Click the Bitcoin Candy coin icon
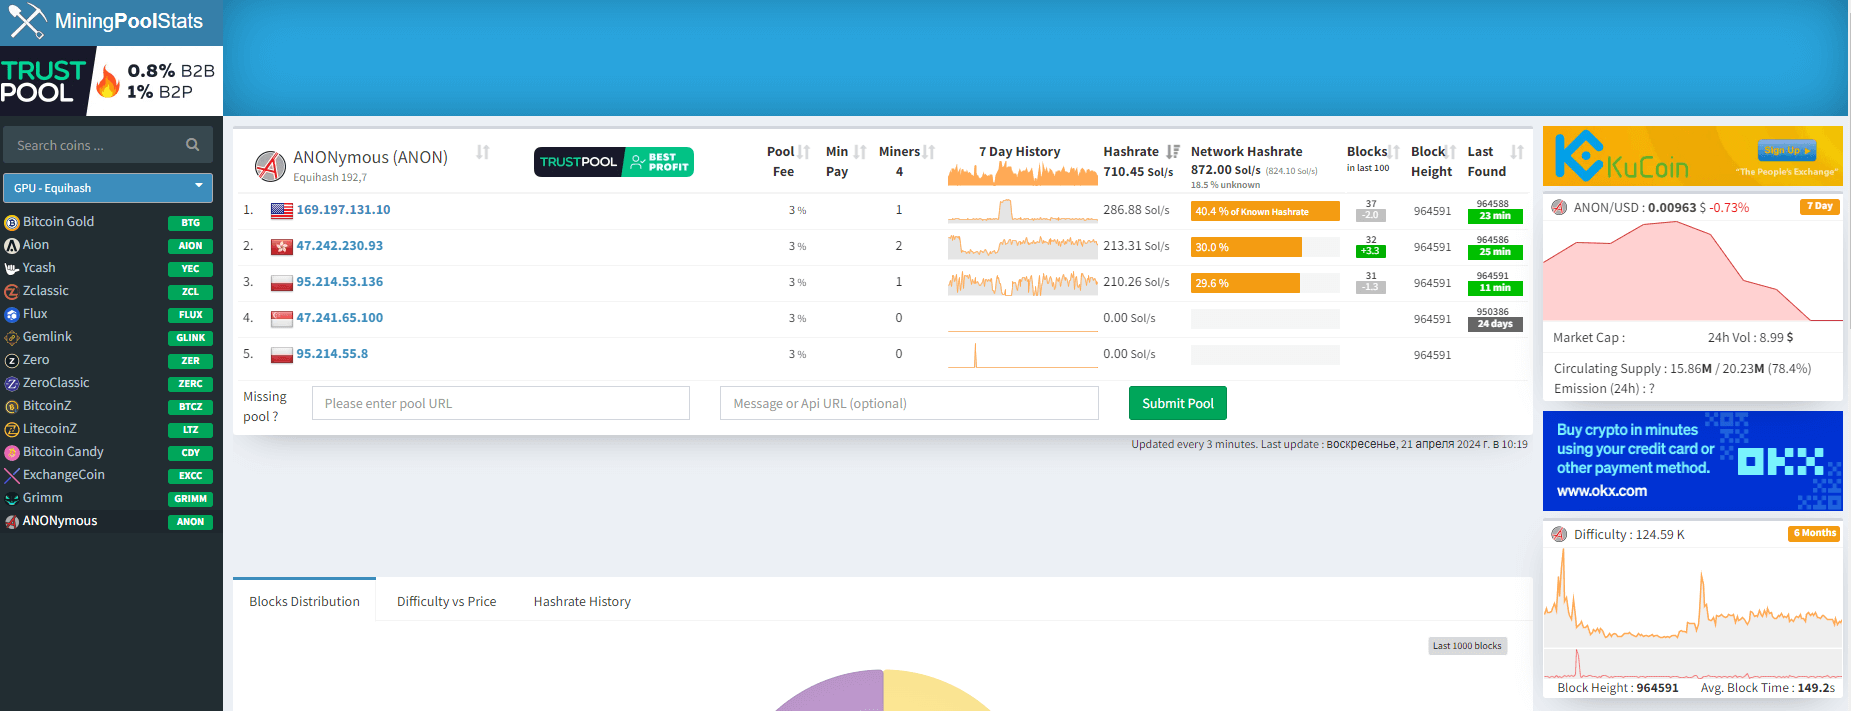The height and width of the screenshot is (711, 1851). [12, 452]
